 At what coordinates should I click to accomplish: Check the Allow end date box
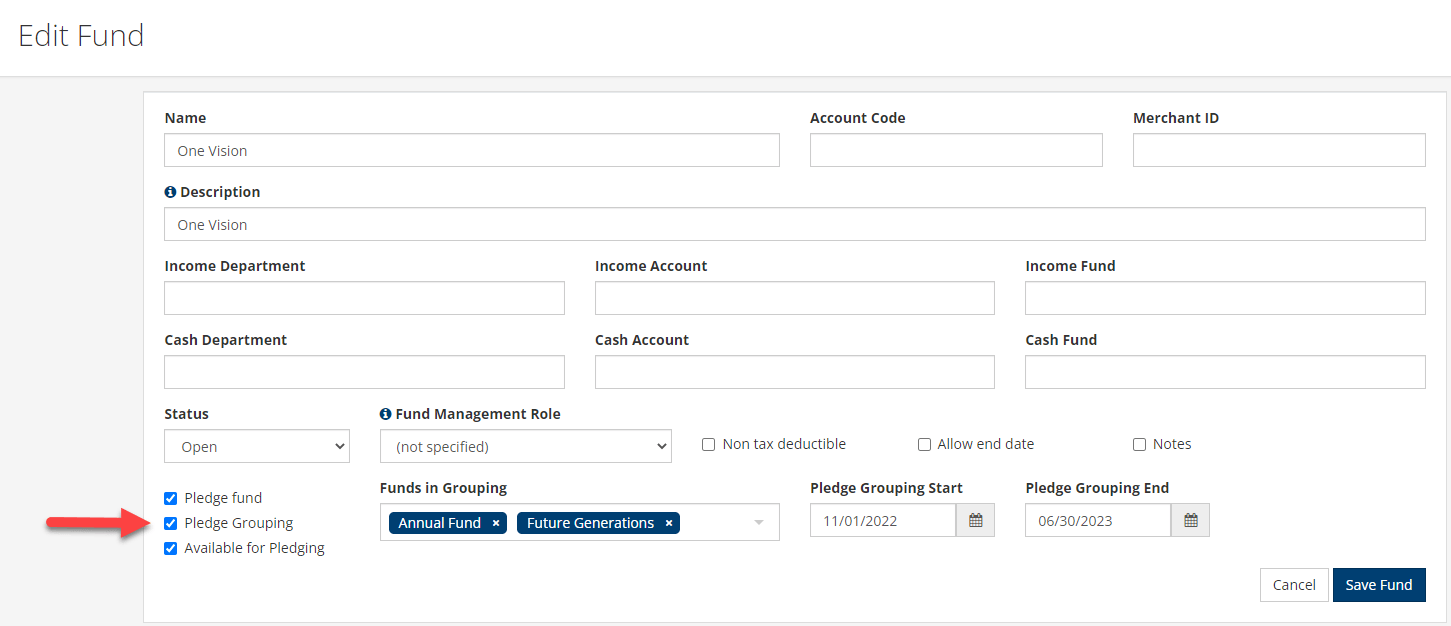pos(924,444)
